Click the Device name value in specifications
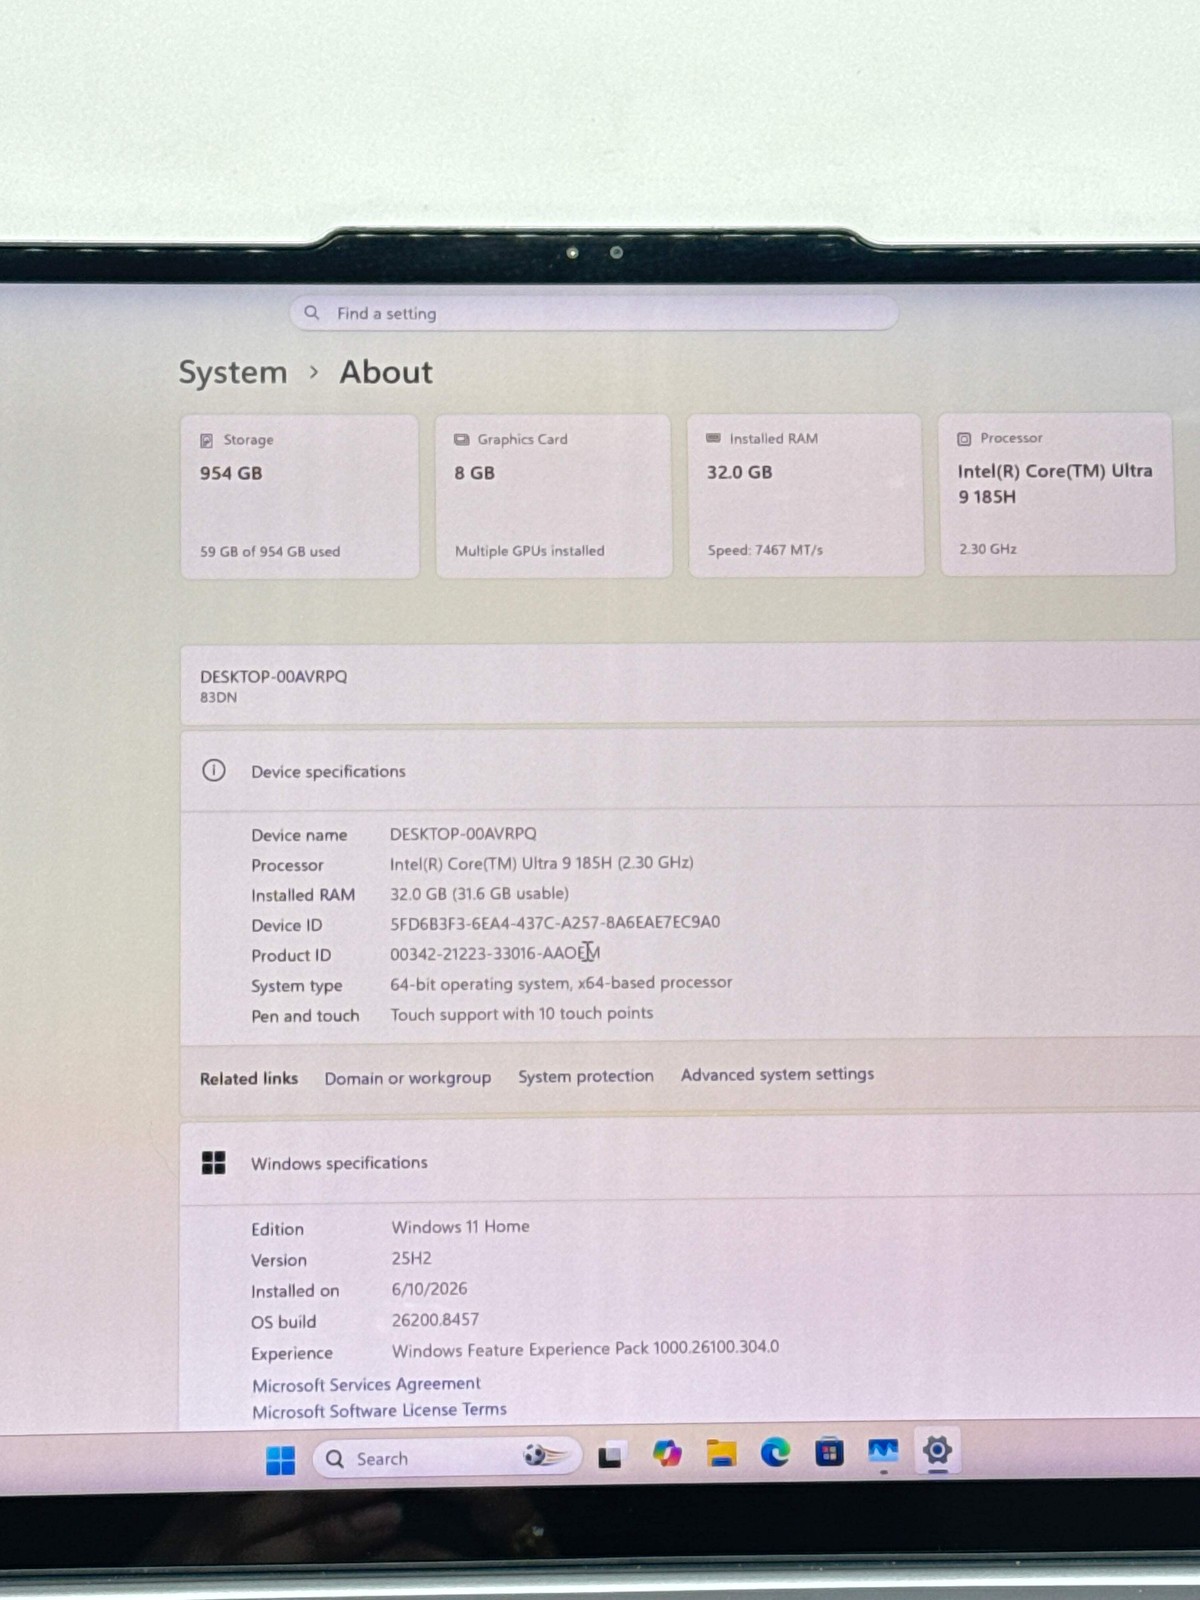1200x1600 pixels. tap(463, 833)
